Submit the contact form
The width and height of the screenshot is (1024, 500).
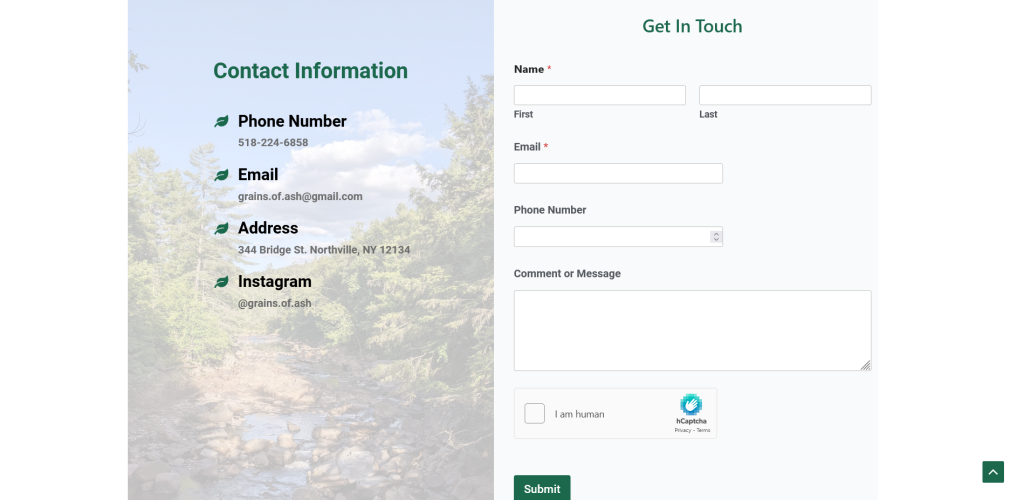(542, 488)
